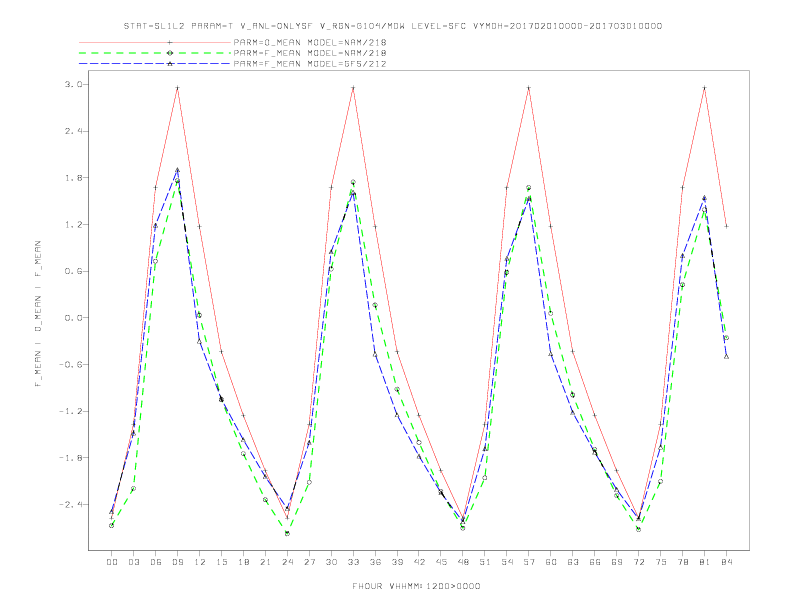This screenshot has height=612, width=792.
Task: Click the 54 forecast hour tick label
Action: click(x=507, y=562)
